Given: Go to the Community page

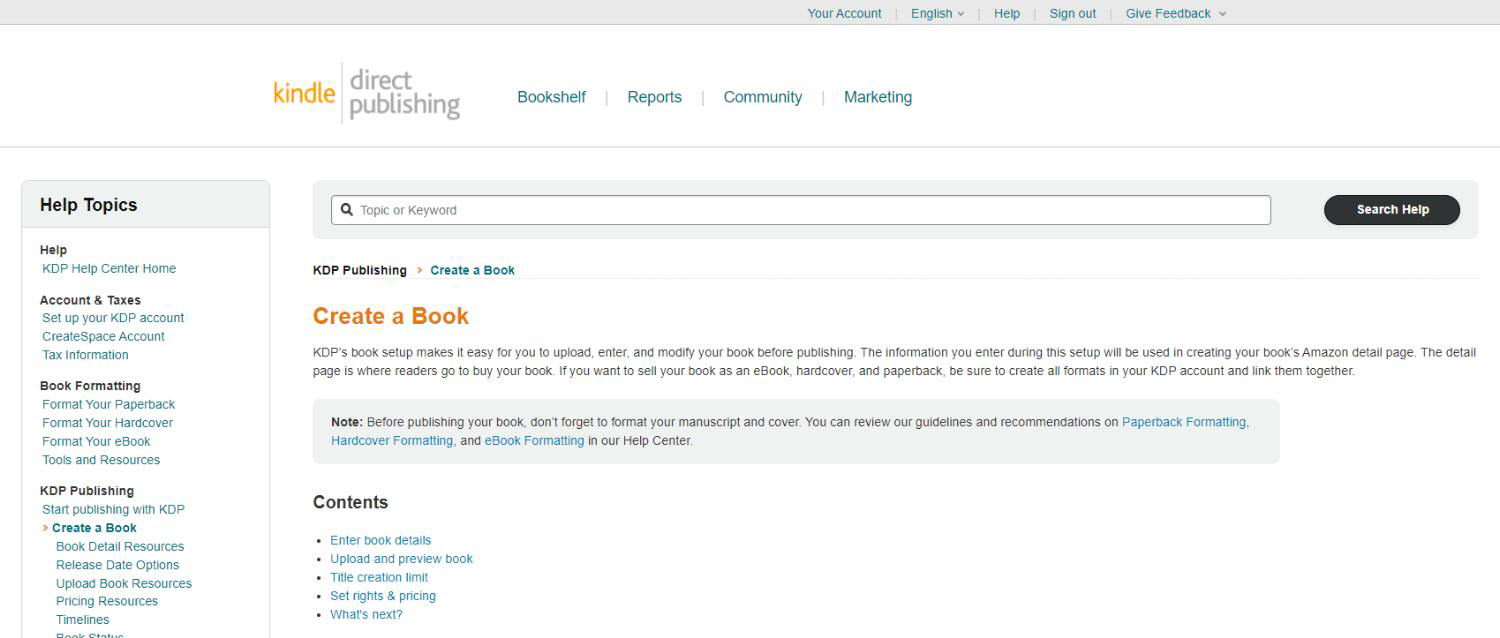Looking at the screenshot, I should click(762, 96).
